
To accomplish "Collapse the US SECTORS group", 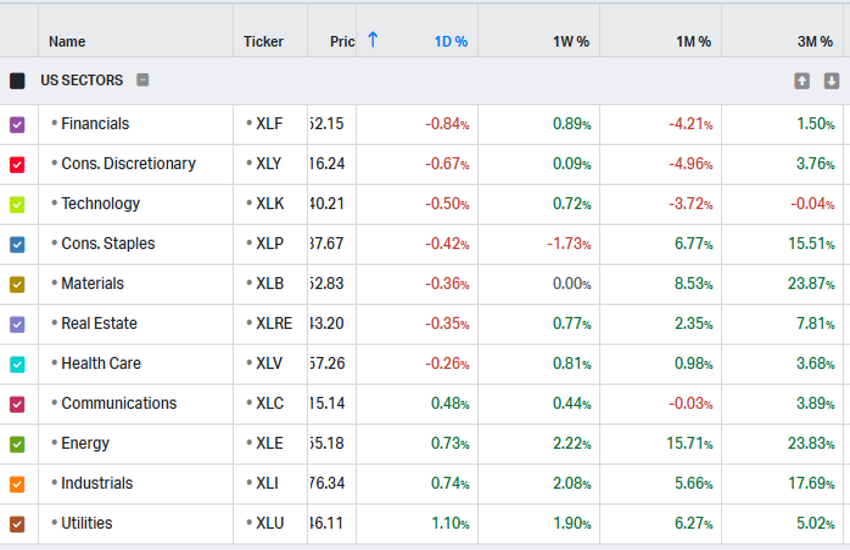I will click(143, 80).
